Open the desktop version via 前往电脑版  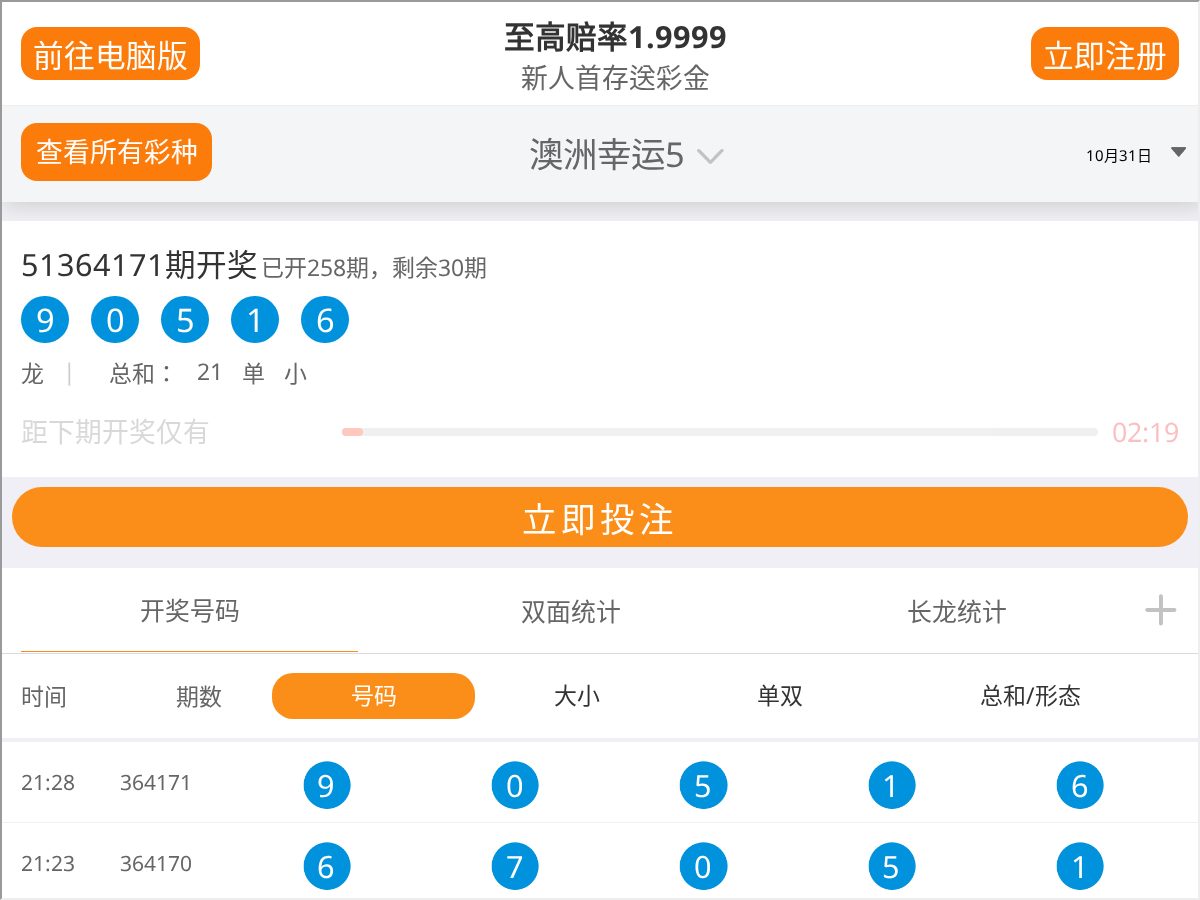point(110,54)
